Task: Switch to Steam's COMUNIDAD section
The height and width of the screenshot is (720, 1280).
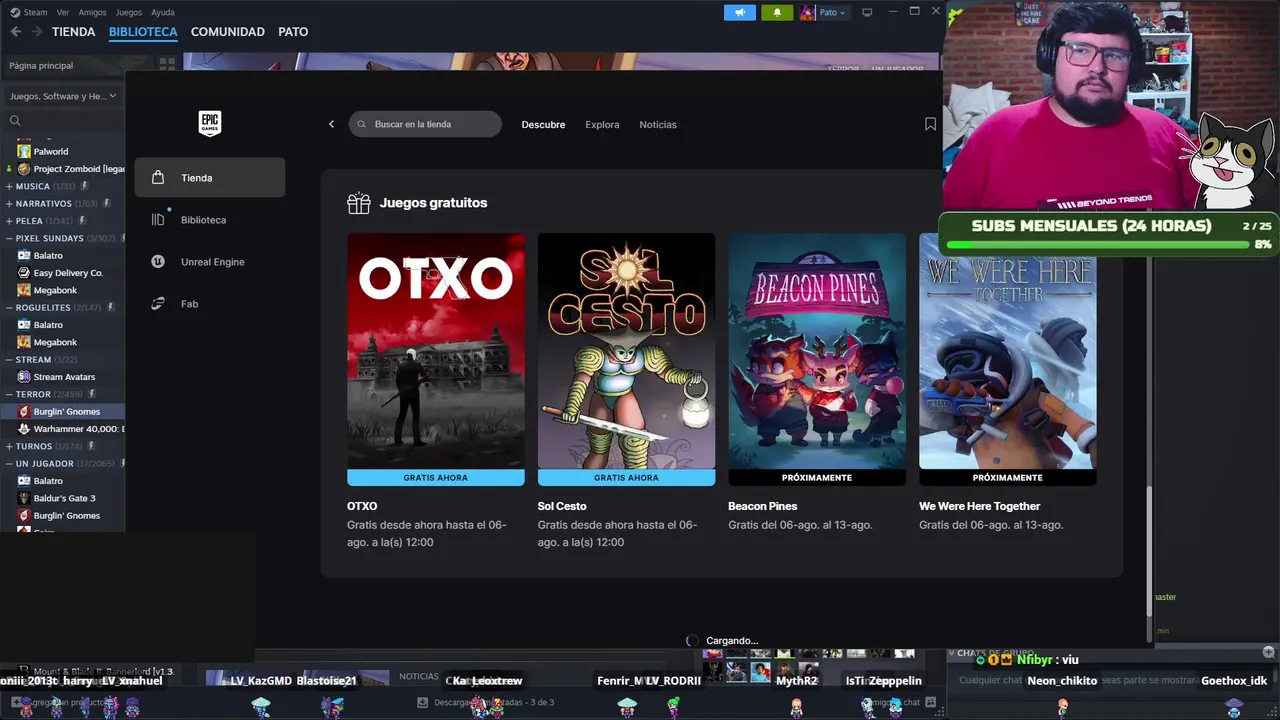Action: 228,32
